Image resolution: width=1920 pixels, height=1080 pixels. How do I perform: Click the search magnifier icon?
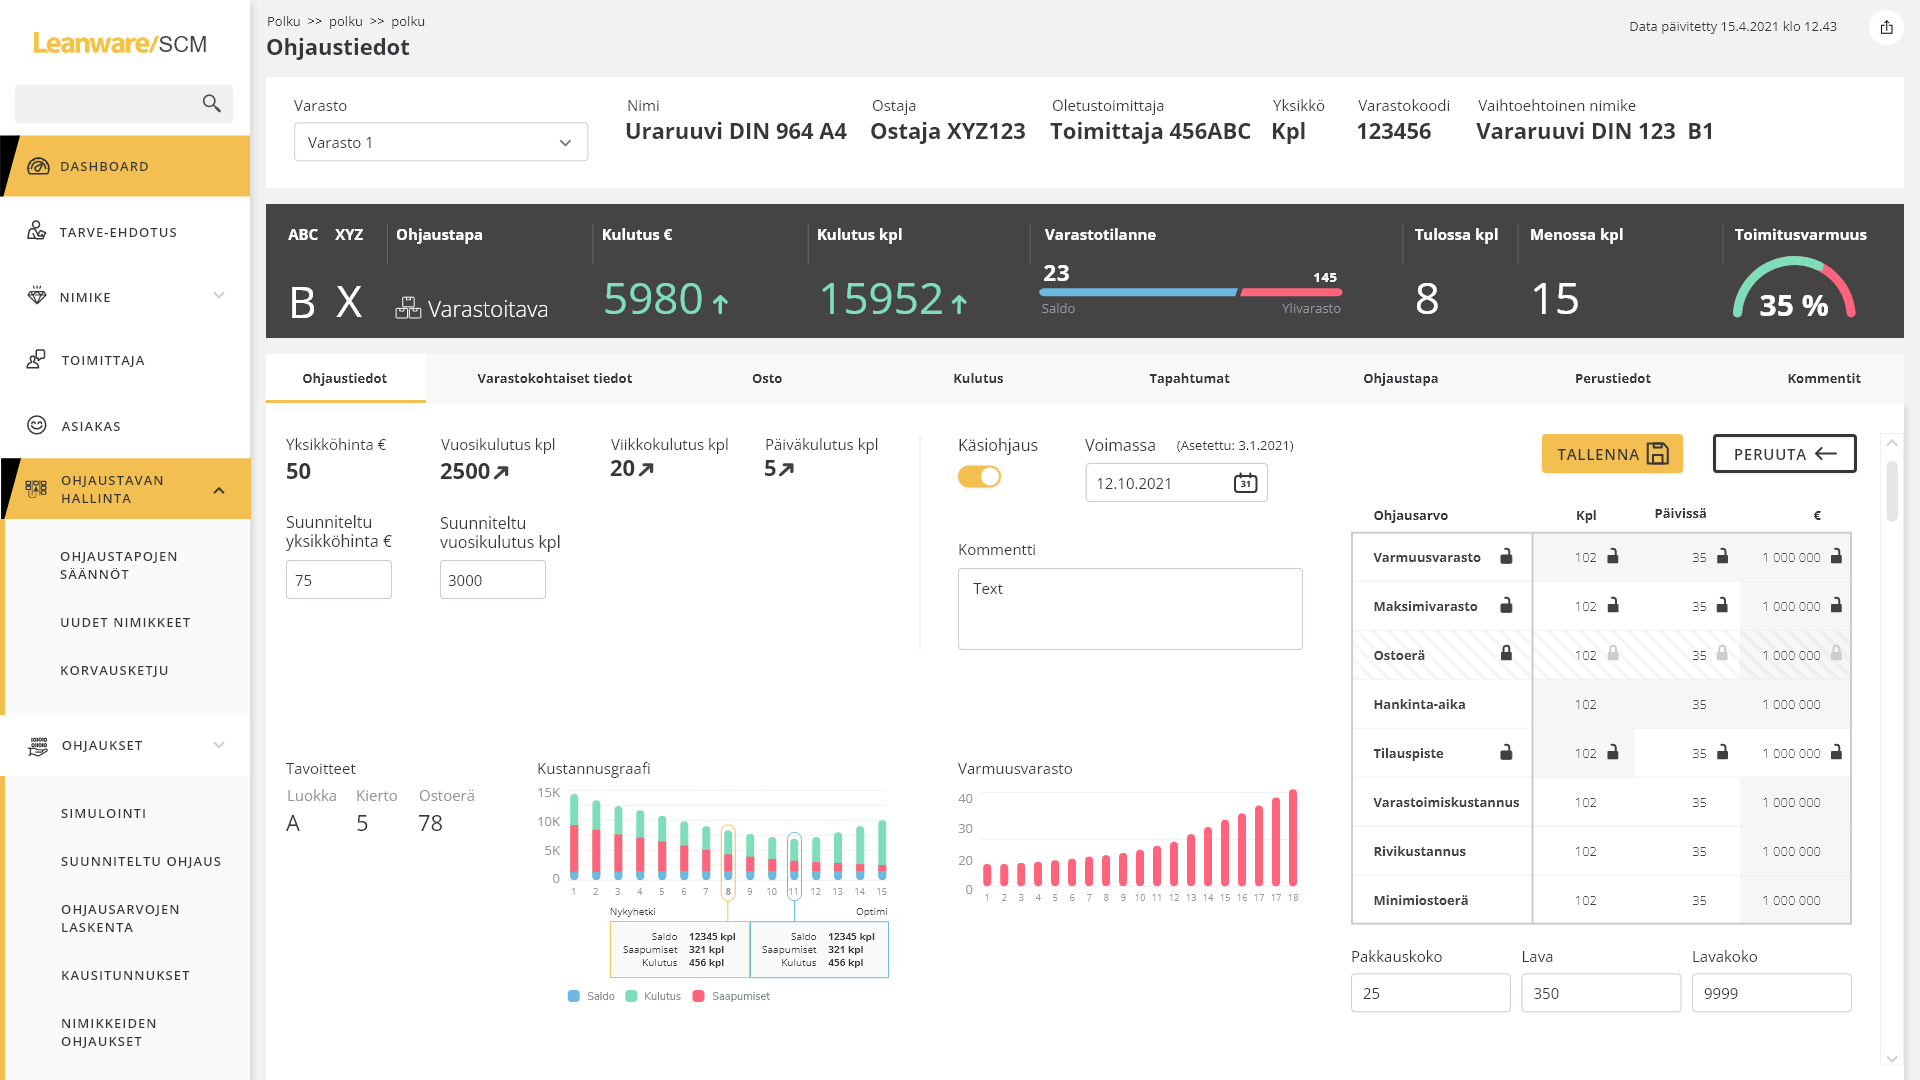coord(211,103)
